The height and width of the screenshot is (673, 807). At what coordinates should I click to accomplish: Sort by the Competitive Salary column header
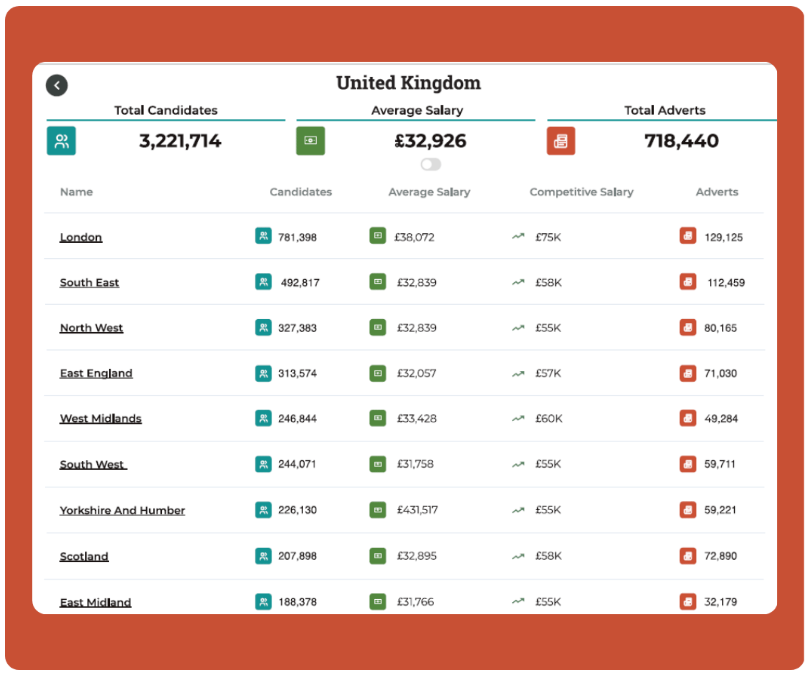click(x=581, y=192)
